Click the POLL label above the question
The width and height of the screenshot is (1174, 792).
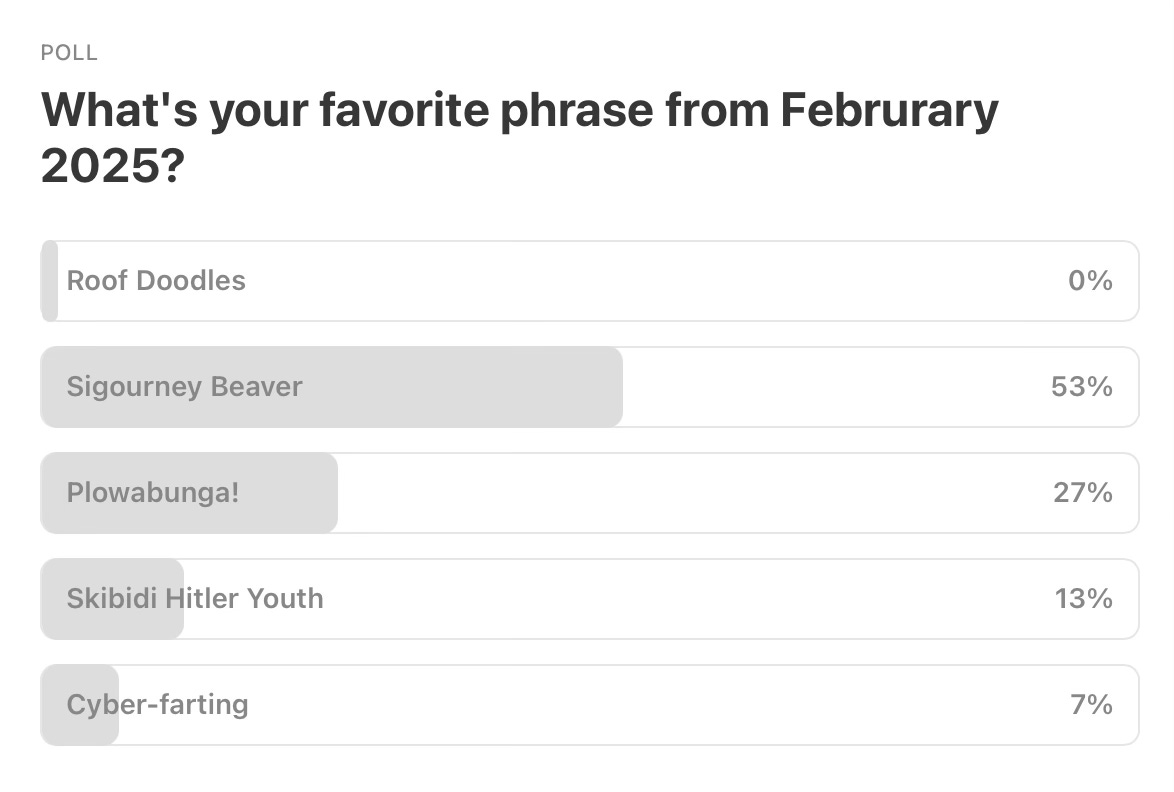tap(69, 52)
